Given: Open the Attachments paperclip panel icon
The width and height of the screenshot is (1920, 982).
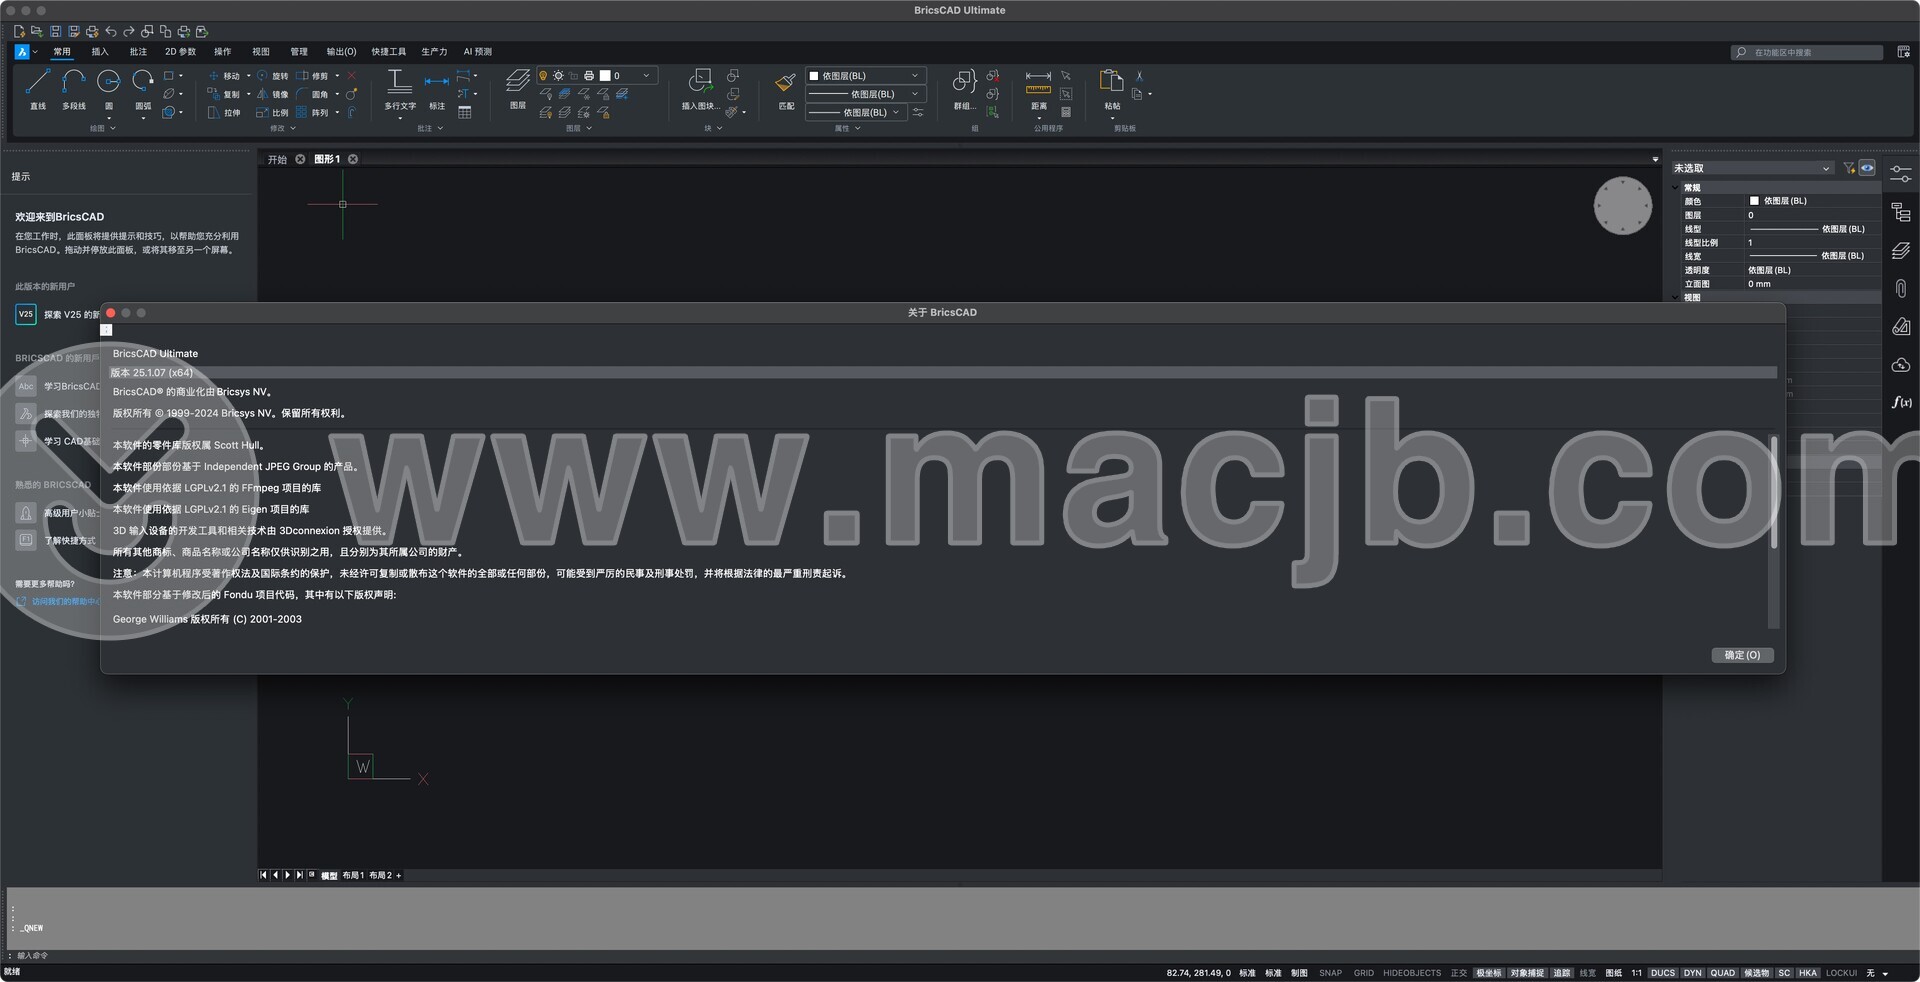Looking at the screenshot, I should click(1901, 288).
